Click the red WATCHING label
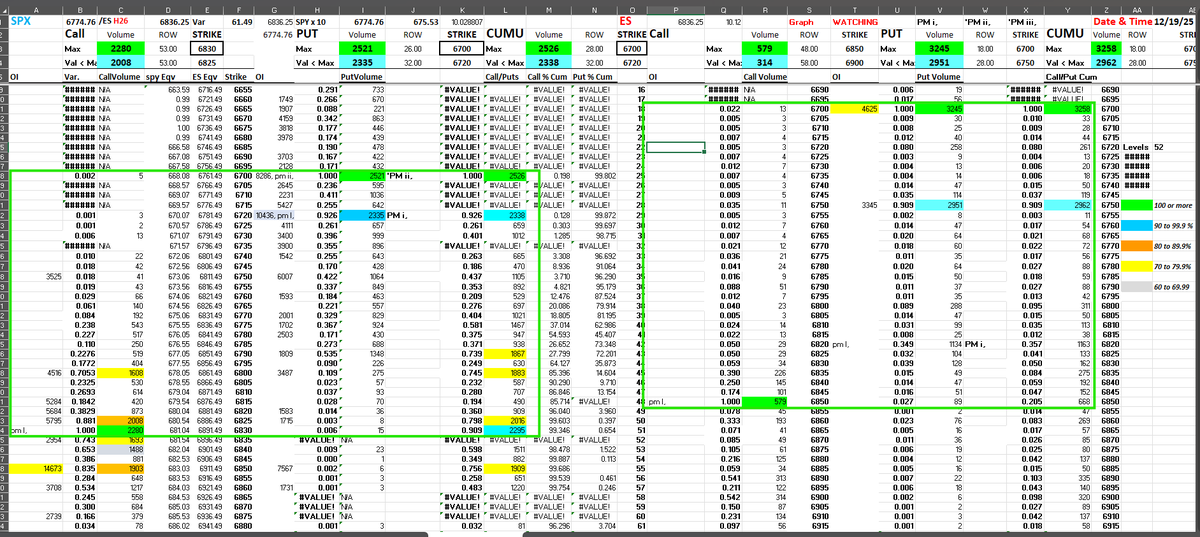The height and width of the screenshot is (537, 1200). click(855, 20)
